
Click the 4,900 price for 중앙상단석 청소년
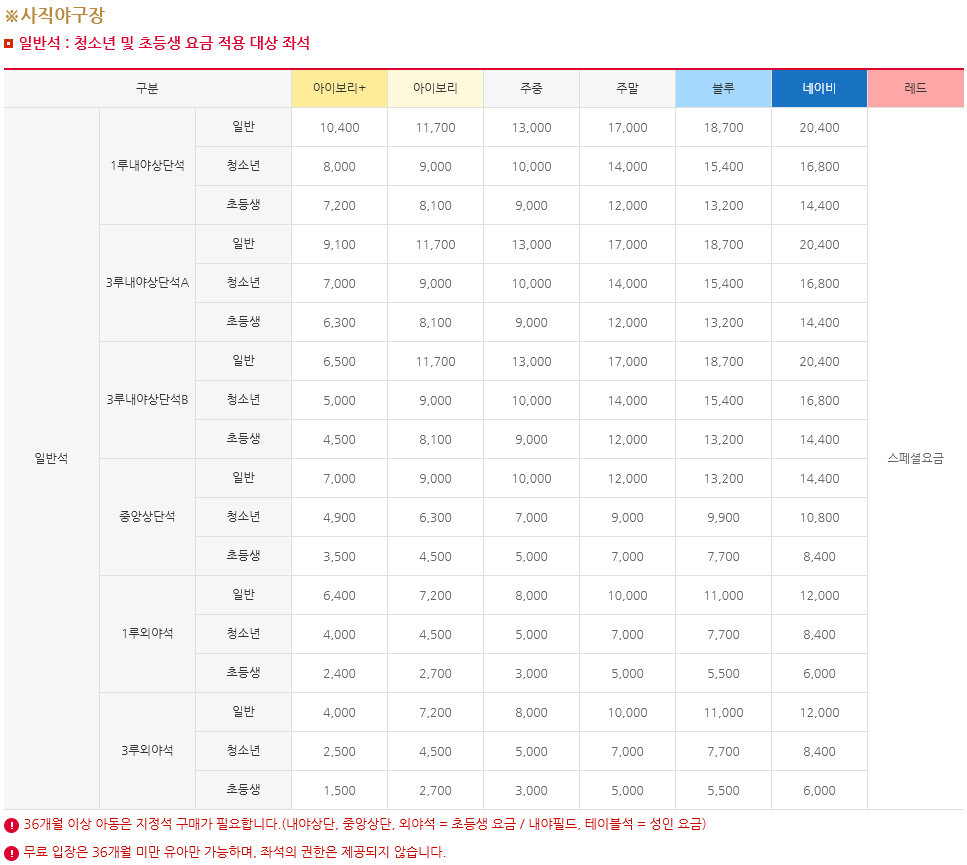pyautogui.click(x=339, y=518)
